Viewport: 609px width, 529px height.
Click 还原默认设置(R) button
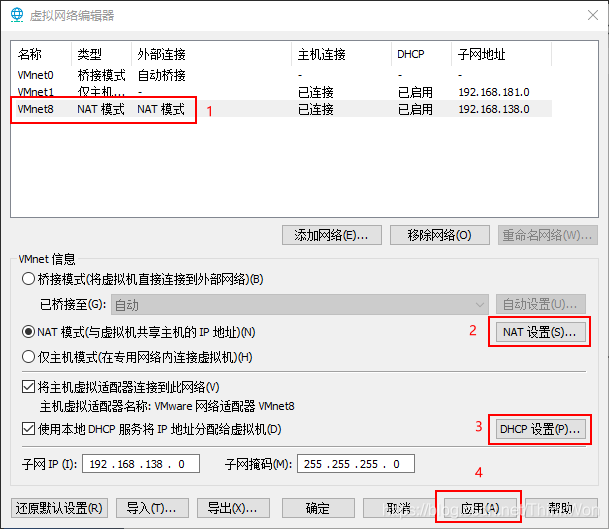tap(59, 508)
